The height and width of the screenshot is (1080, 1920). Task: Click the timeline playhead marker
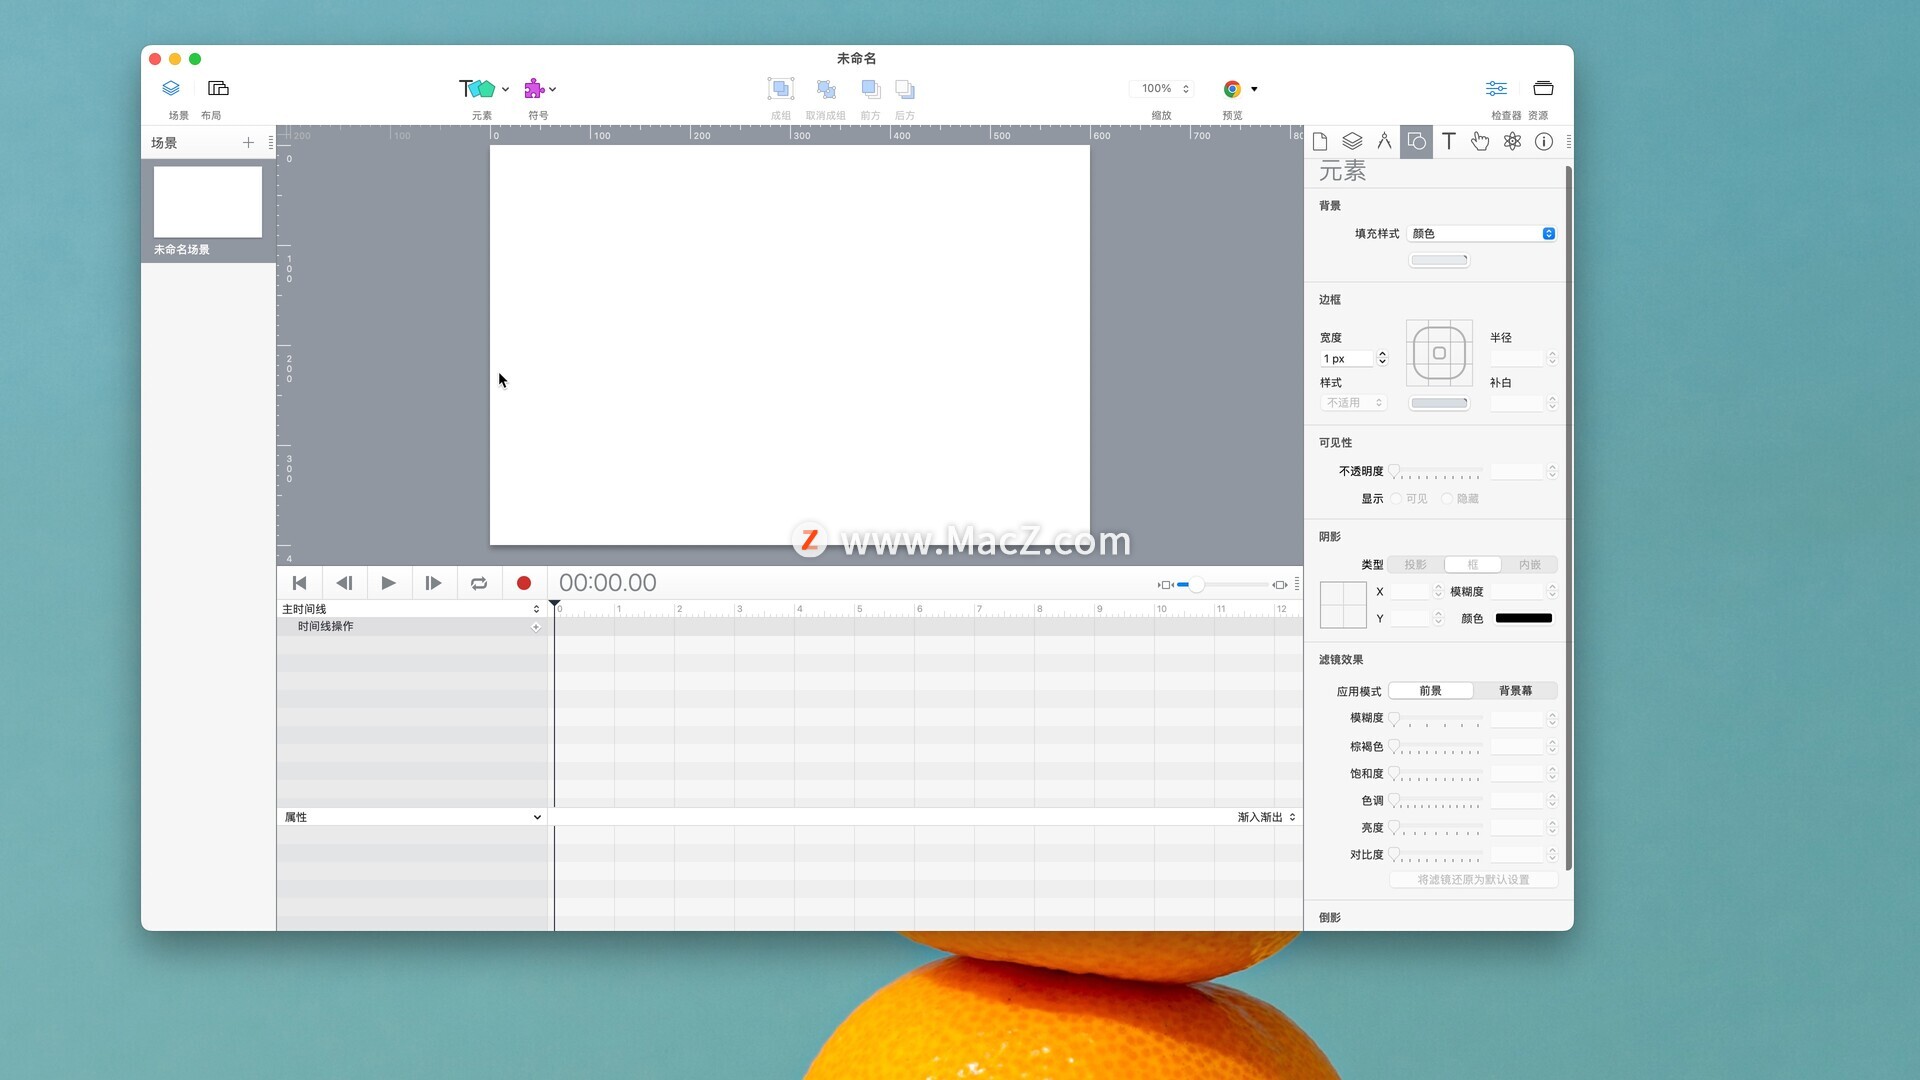[554, 605]
